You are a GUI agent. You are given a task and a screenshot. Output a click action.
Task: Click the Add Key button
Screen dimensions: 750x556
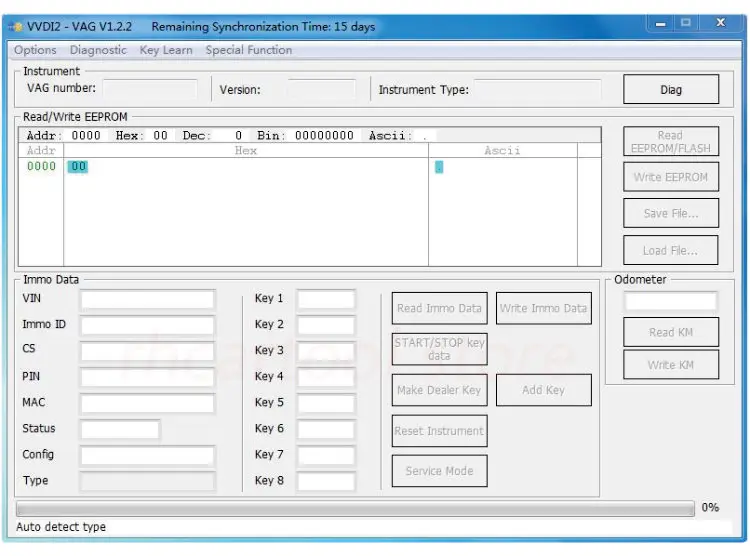tap(543, 390)
